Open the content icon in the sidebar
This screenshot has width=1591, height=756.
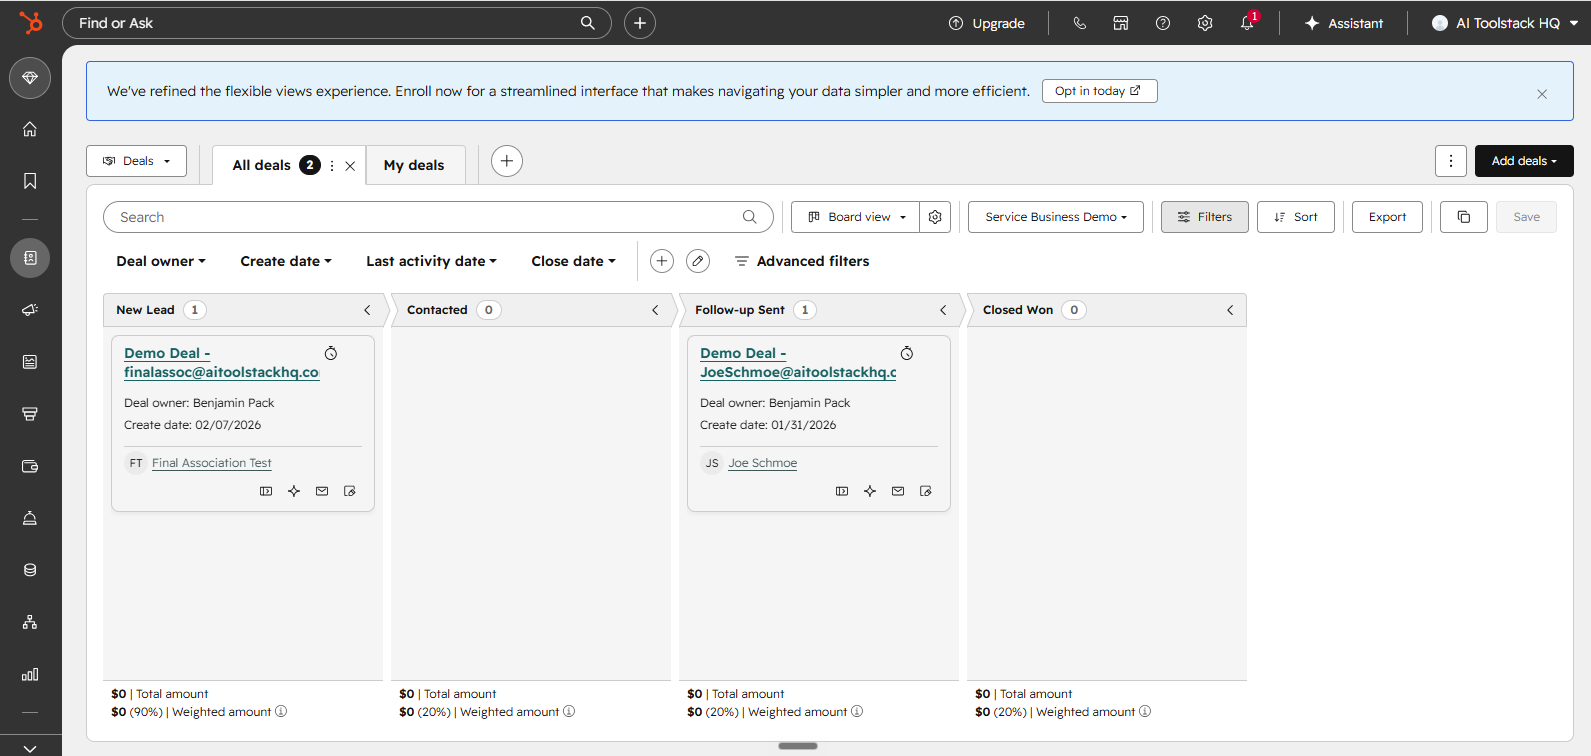[x=30, y=362]
